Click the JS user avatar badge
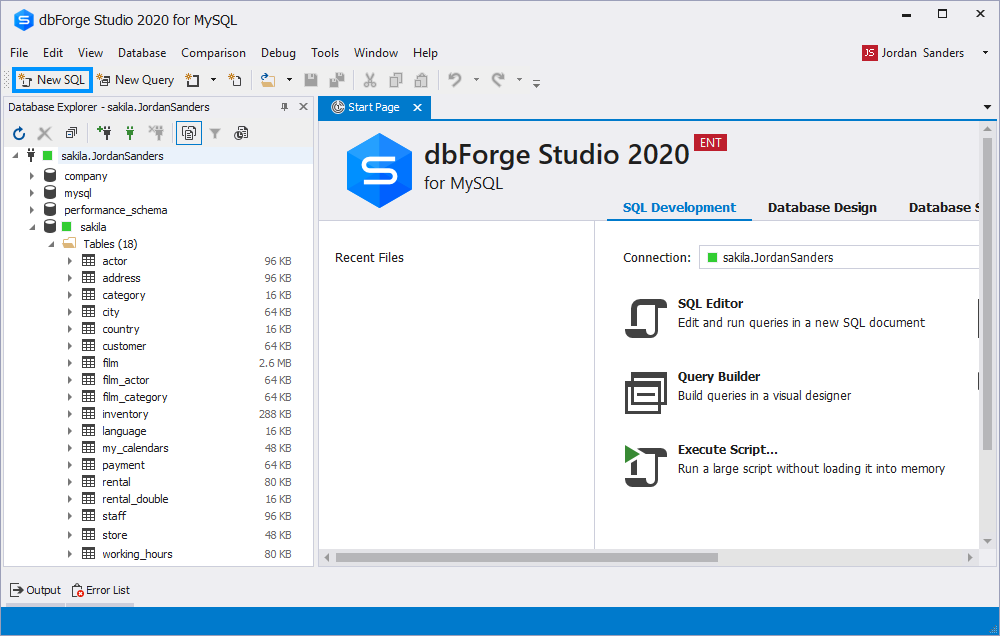Screen dimensions: 1000x636 [x=870, y=53]
